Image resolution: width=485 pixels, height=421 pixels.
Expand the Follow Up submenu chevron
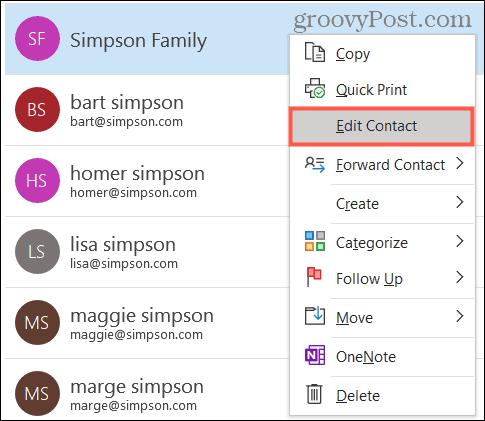click(460, 277)
